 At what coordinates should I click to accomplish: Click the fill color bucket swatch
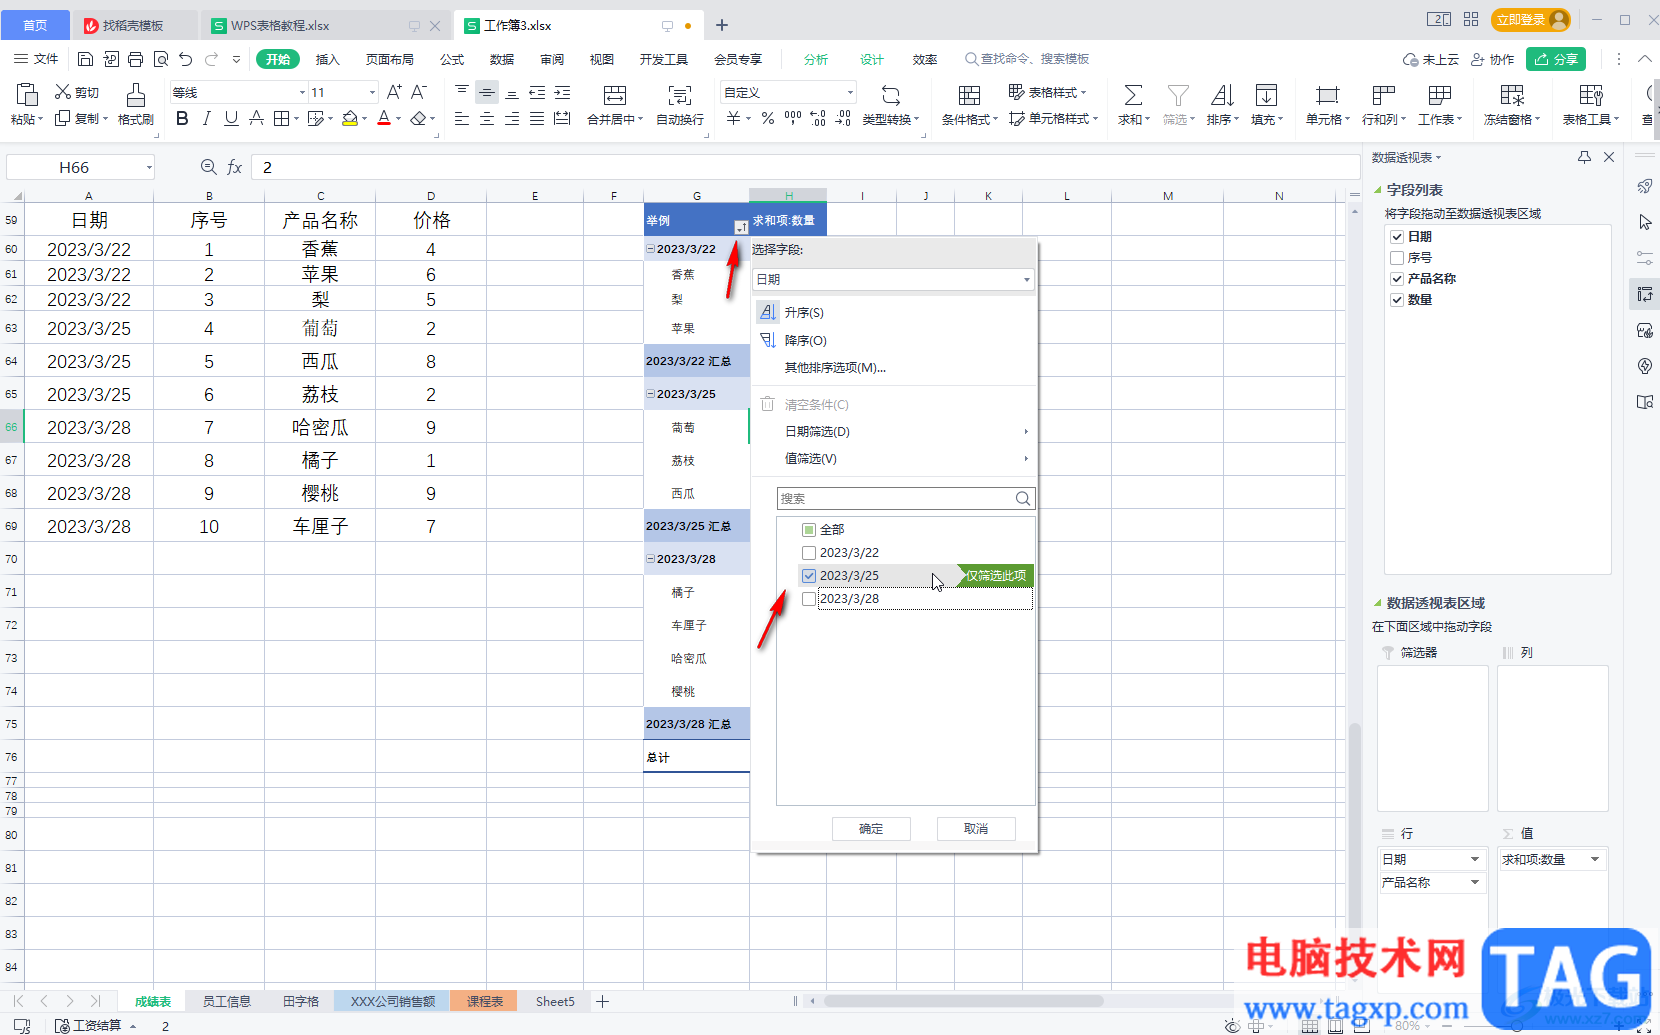tap(350, 119)
